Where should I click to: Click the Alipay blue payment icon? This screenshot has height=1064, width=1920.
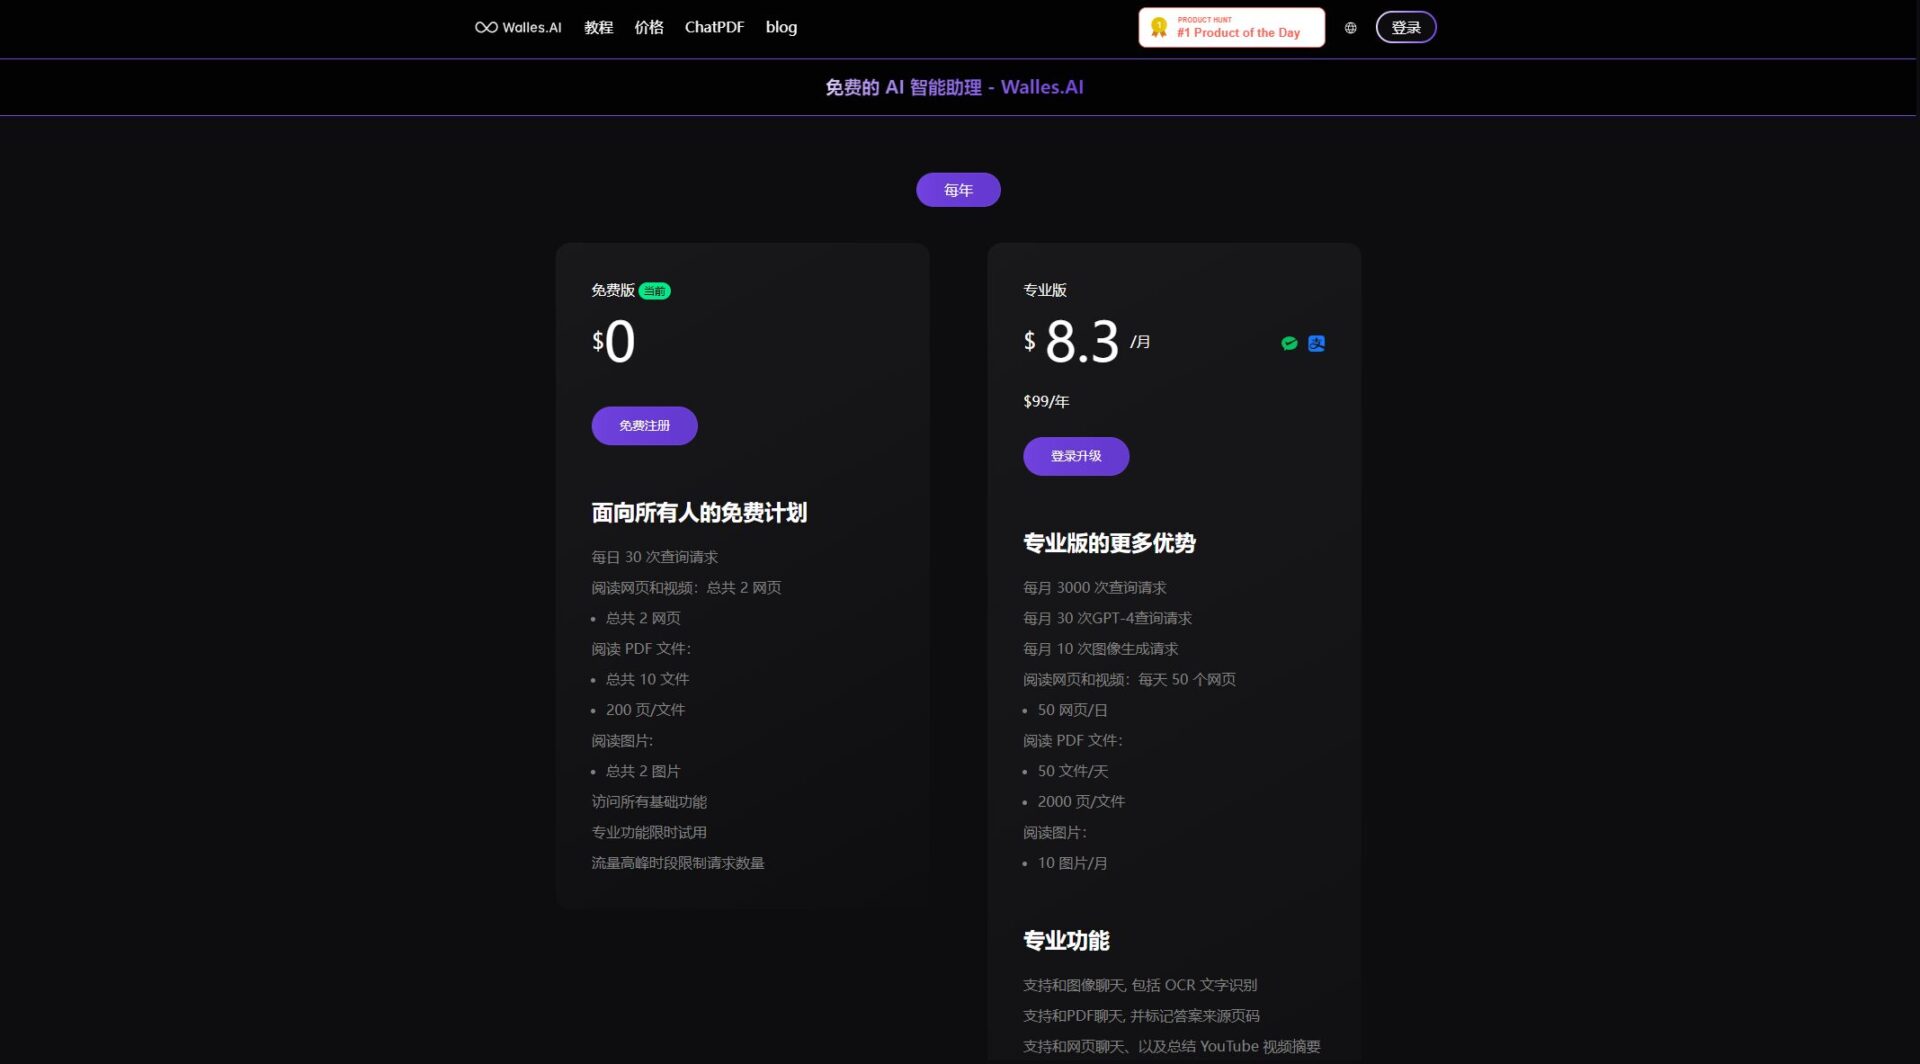point(1317,343)
